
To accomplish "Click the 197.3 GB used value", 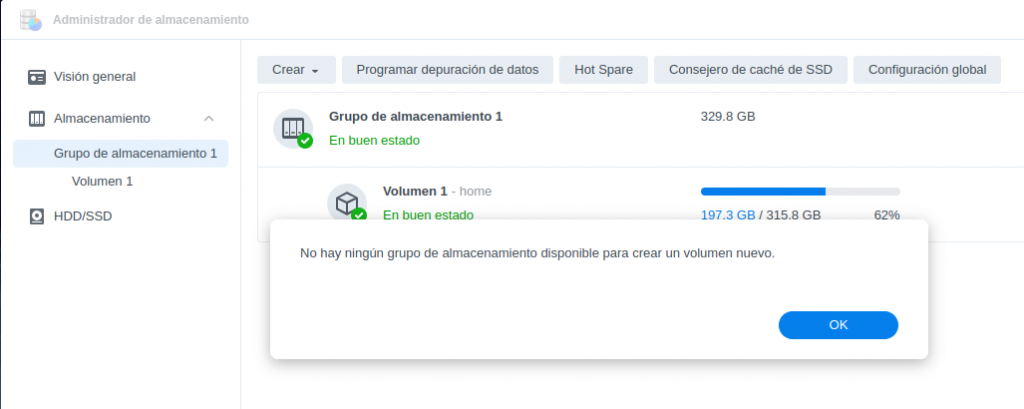I will [728, 215].
